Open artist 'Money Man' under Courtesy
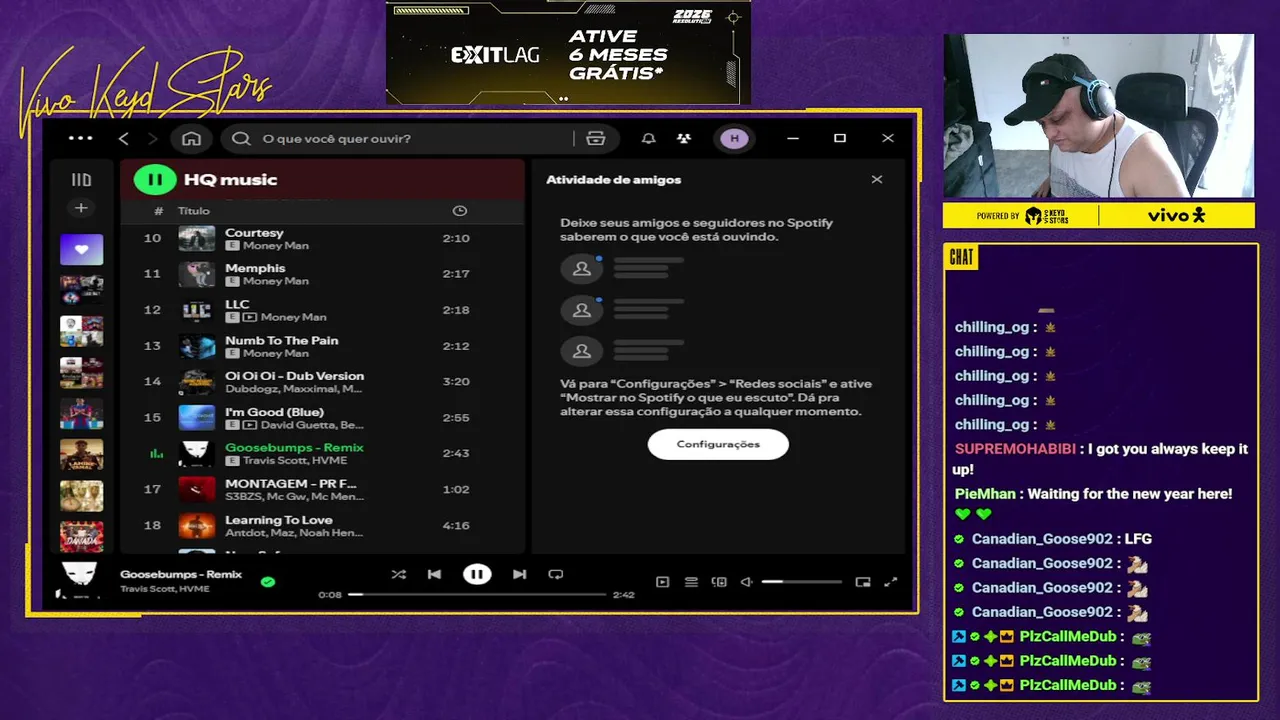Screen dimensions: 1280x720 (x=275, y=246)
